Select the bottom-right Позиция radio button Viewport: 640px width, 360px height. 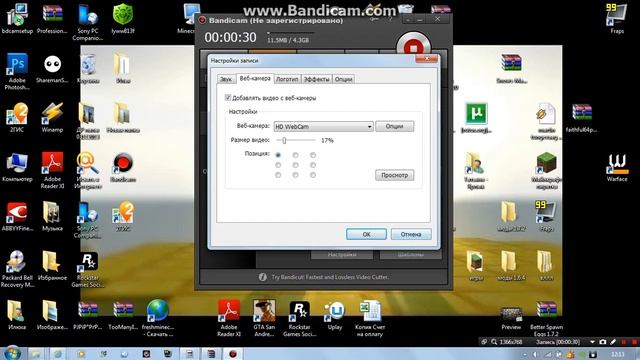[x=313, y=175]
